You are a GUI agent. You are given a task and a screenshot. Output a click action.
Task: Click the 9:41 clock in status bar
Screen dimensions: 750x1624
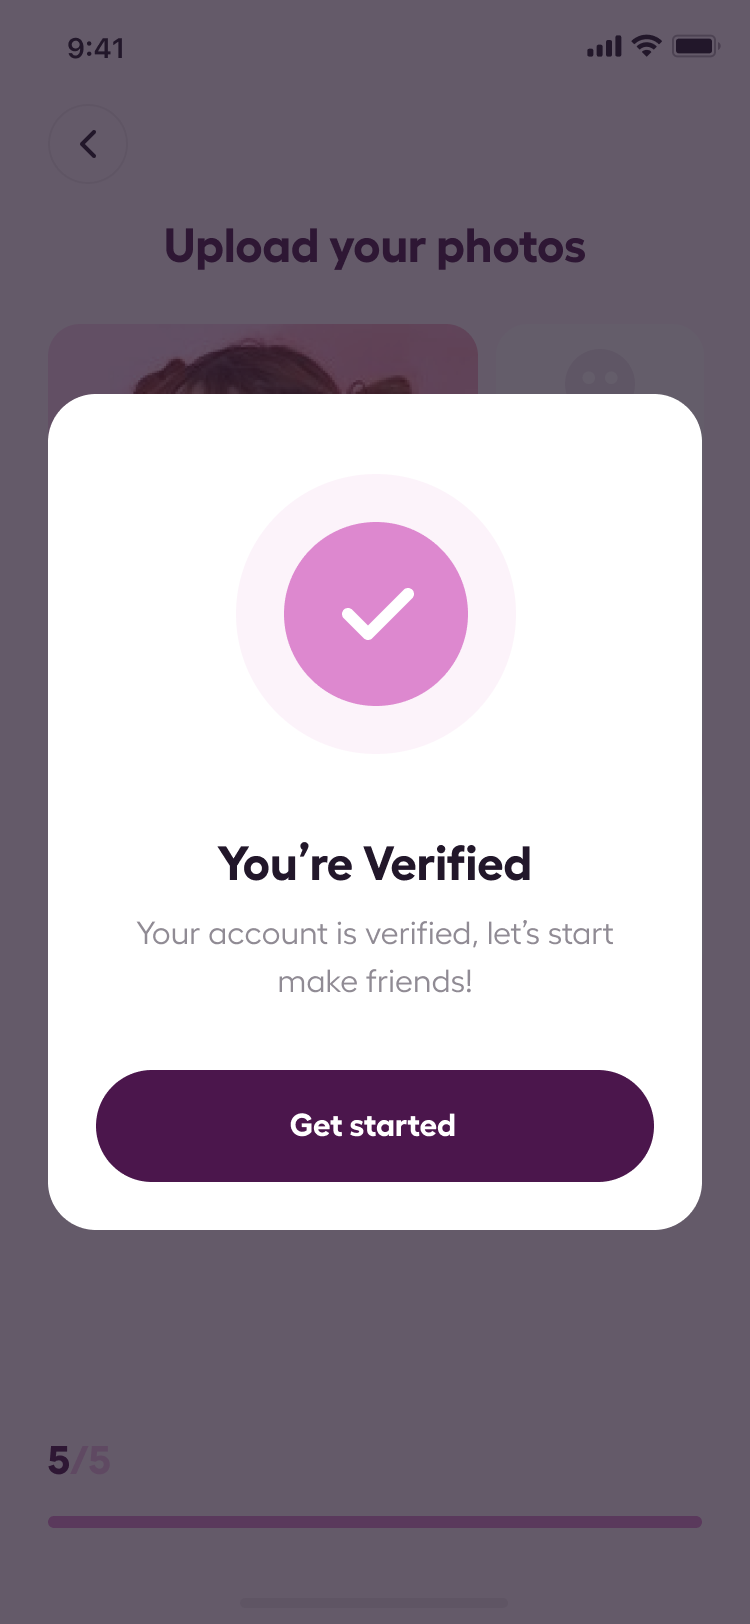pos(96,48)
